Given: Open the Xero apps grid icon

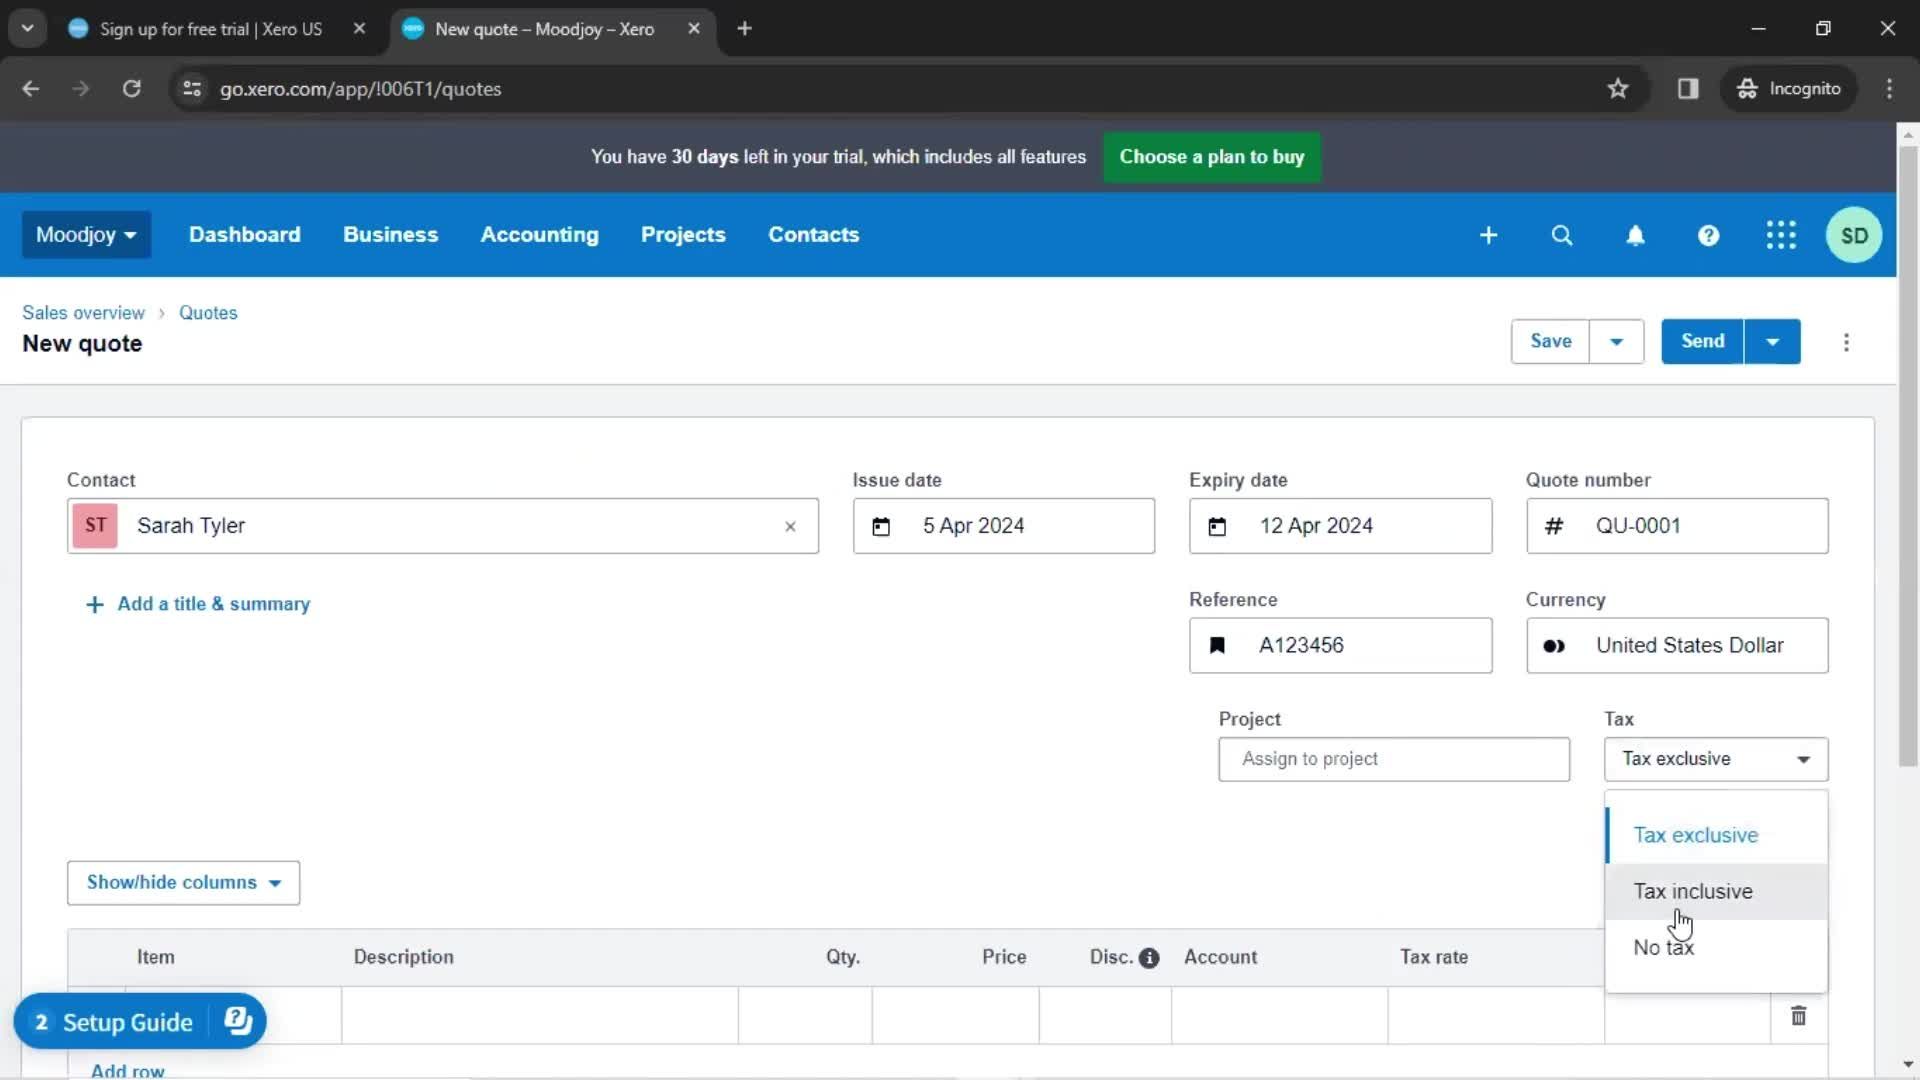Looking at the screenshot, I should [1781, 235].
